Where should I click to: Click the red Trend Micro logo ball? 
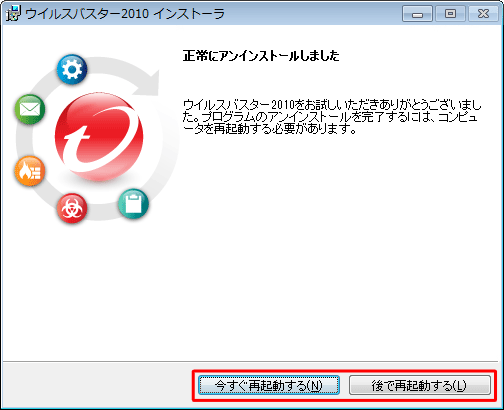click(x=99, y=137)
